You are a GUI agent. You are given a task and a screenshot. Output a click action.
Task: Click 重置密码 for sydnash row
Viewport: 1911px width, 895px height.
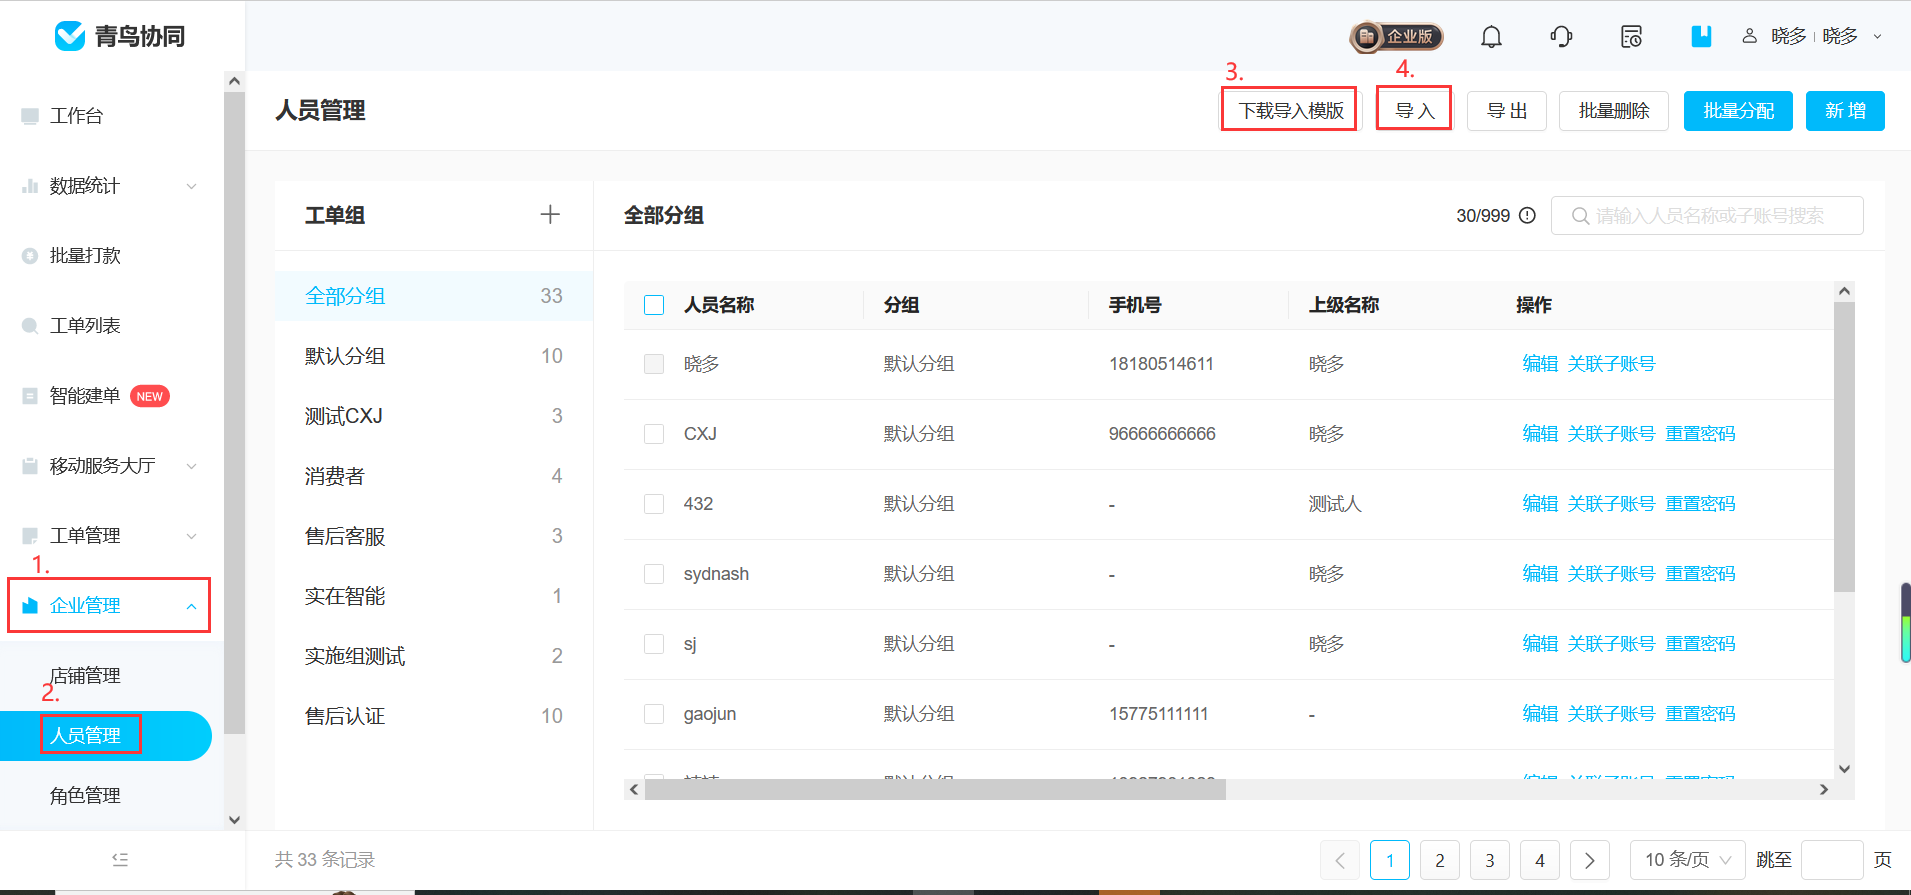click(x=1700, y=574)
